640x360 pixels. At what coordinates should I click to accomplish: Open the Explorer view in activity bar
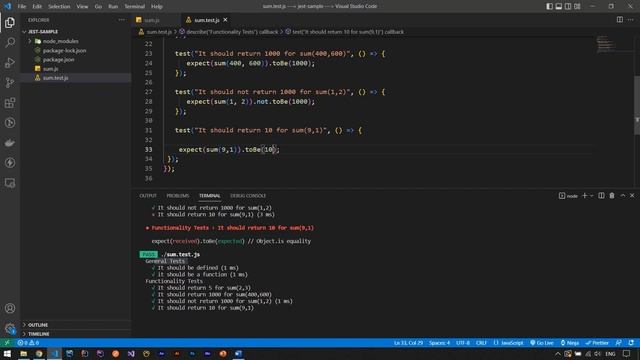[10, 22]
